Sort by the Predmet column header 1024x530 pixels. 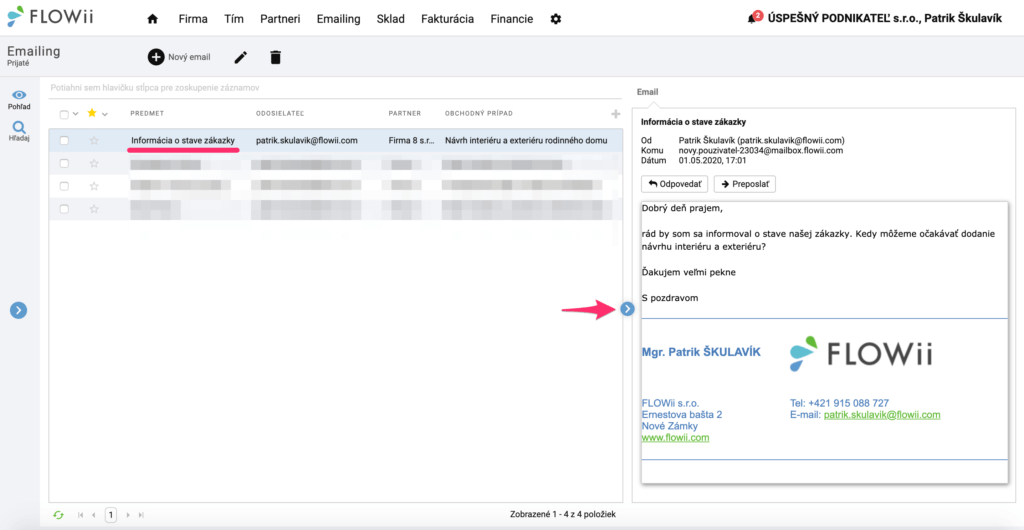[x=146, y=114]
